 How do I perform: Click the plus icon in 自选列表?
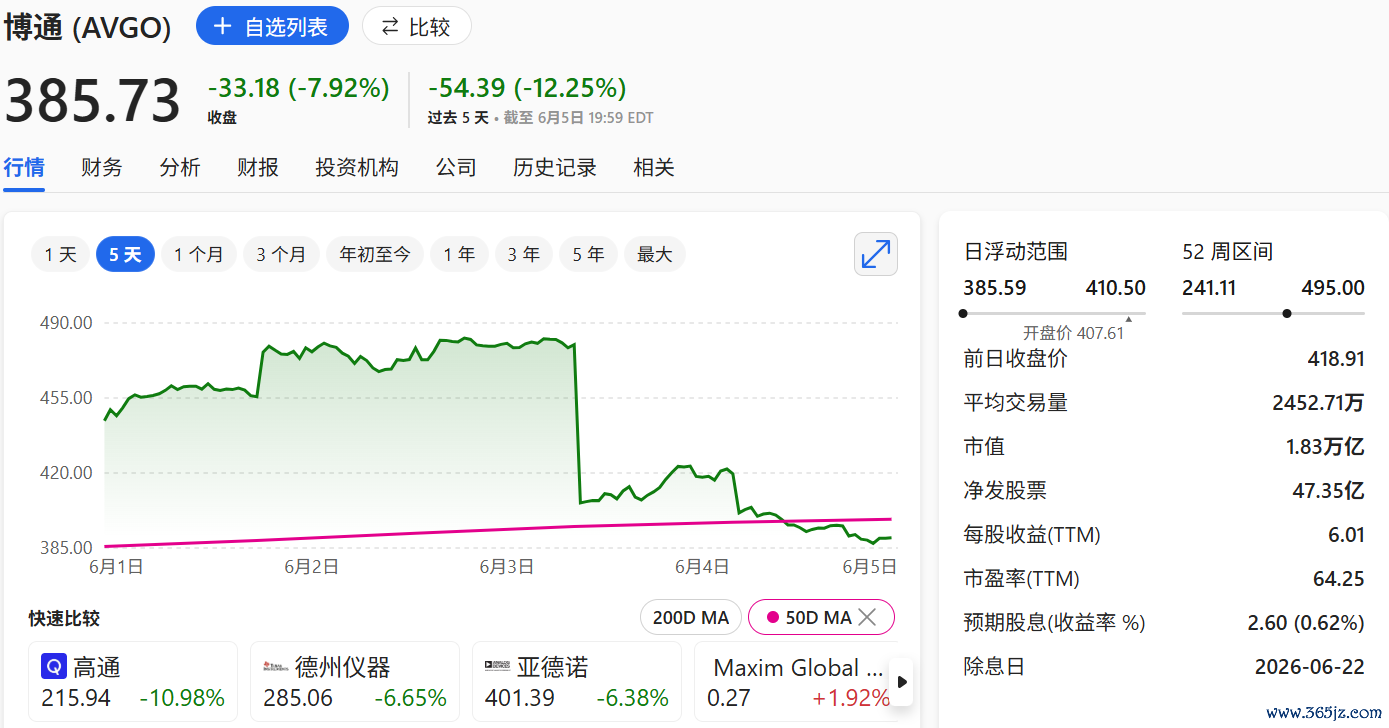[222, 26]
